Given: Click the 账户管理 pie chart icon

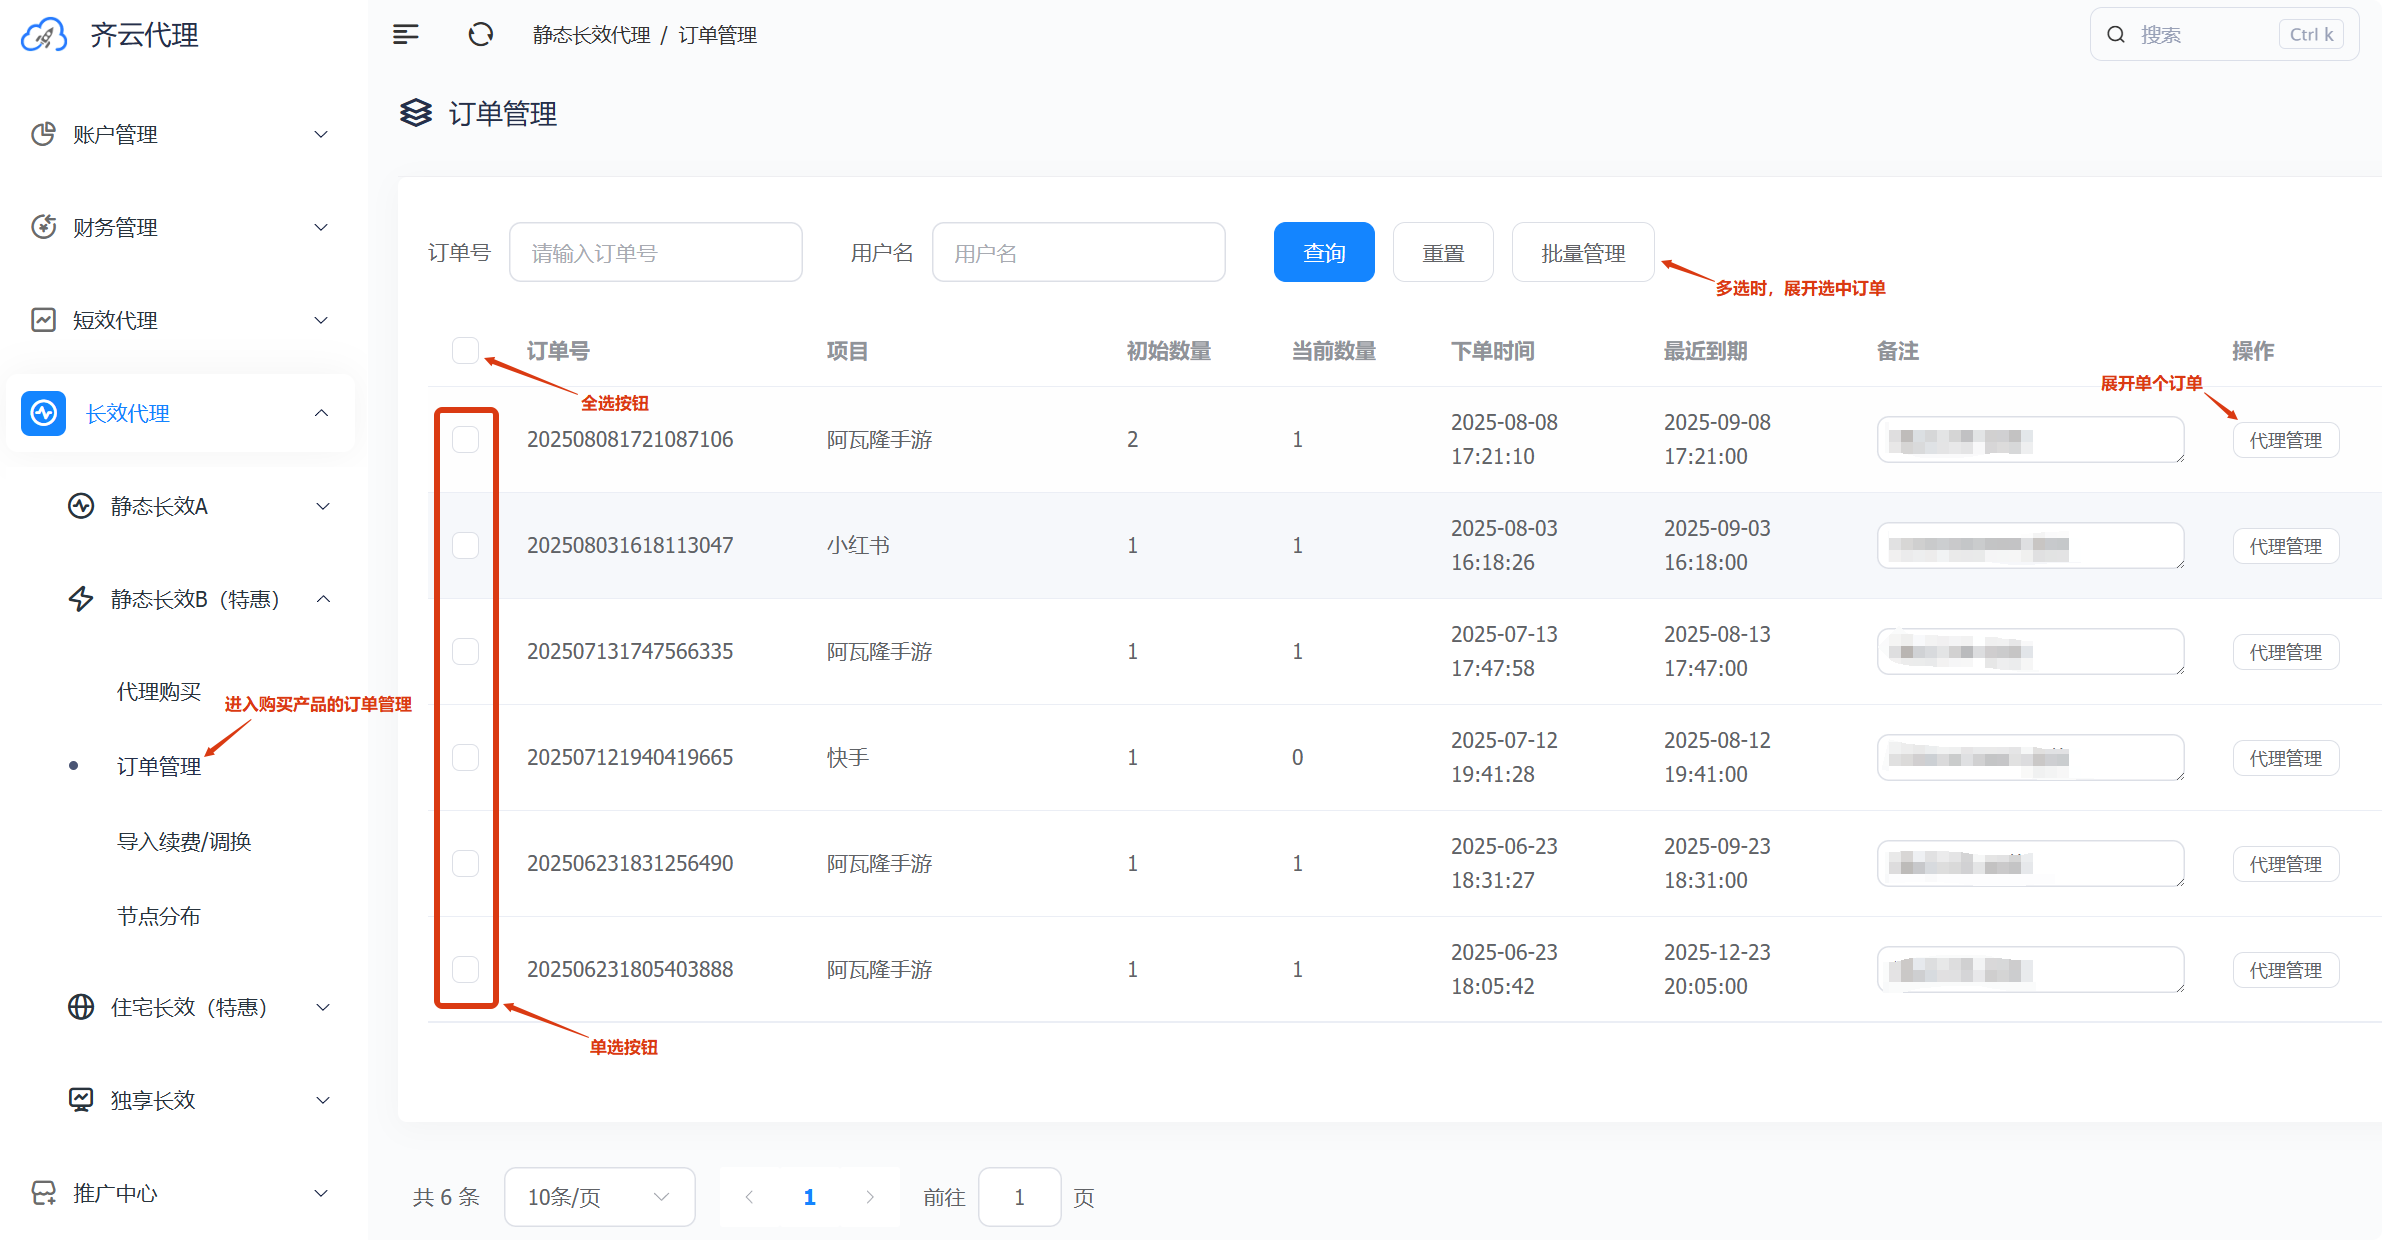Looking at the screenshot, I should tap(43, 134).
